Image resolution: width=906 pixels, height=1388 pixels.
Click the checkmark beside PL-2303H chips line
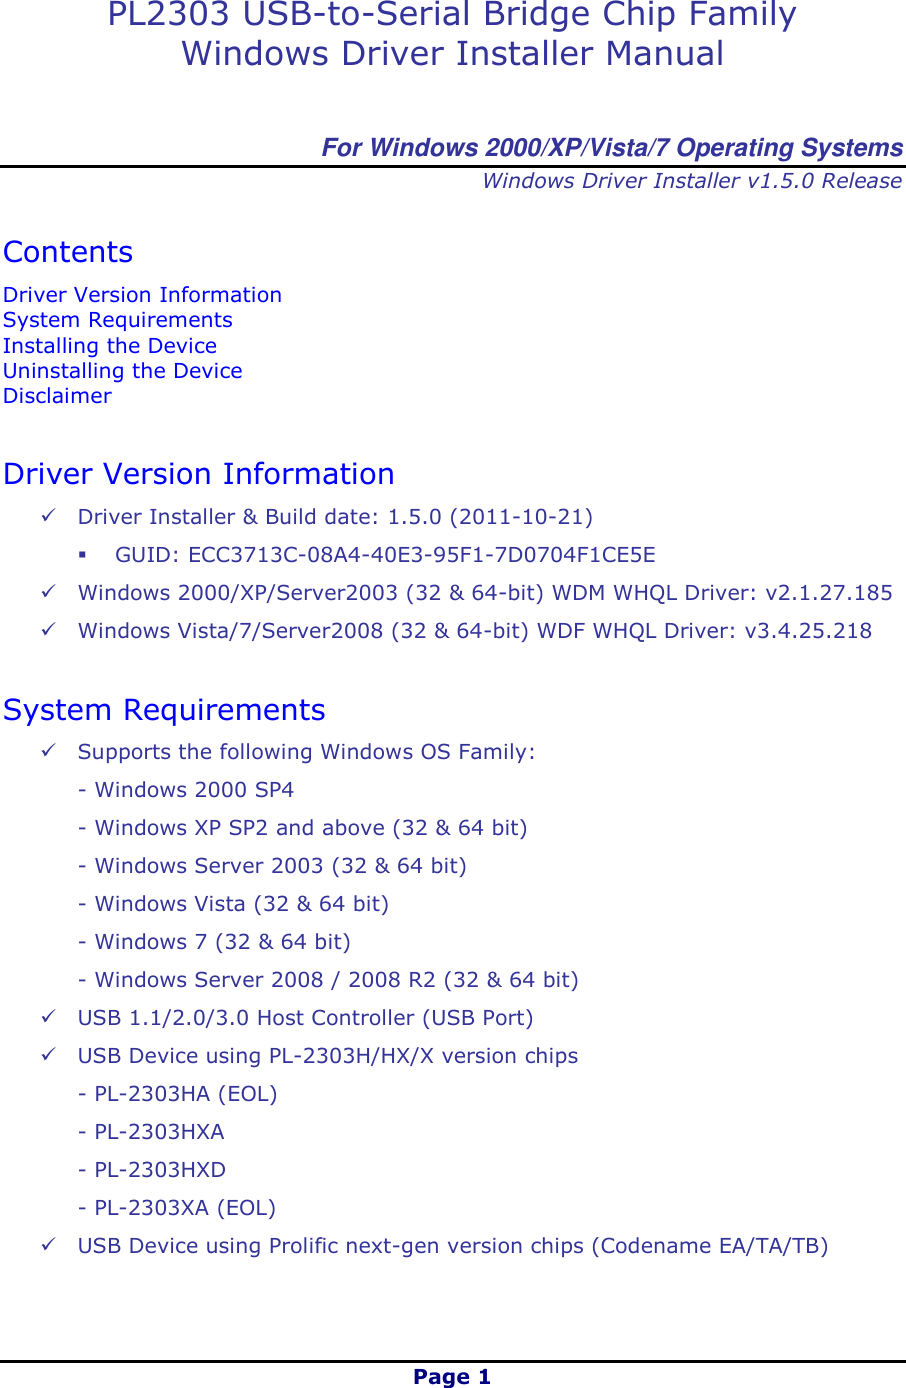pyautogui.click(x=49, y=1055)
